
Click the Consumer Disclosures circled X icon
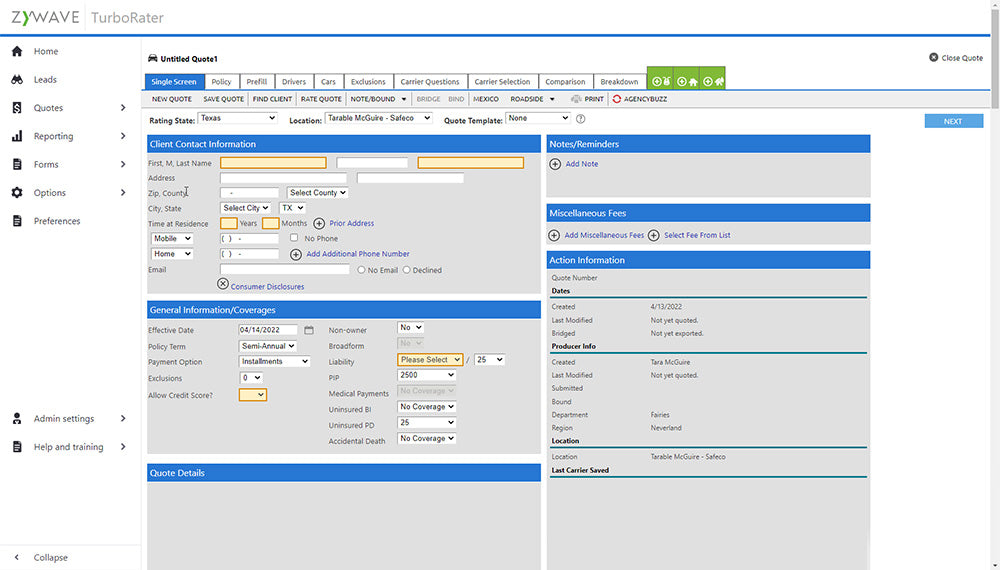point(223,285)
